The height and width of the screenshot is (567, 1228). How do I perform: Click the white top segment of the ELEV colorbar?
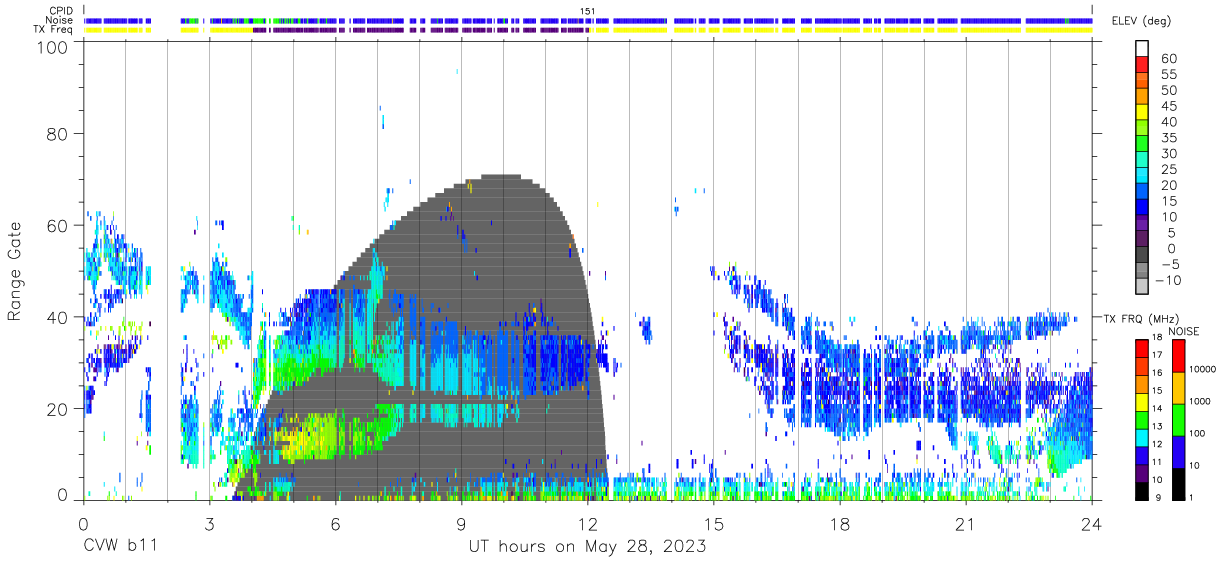[1142, 49]
